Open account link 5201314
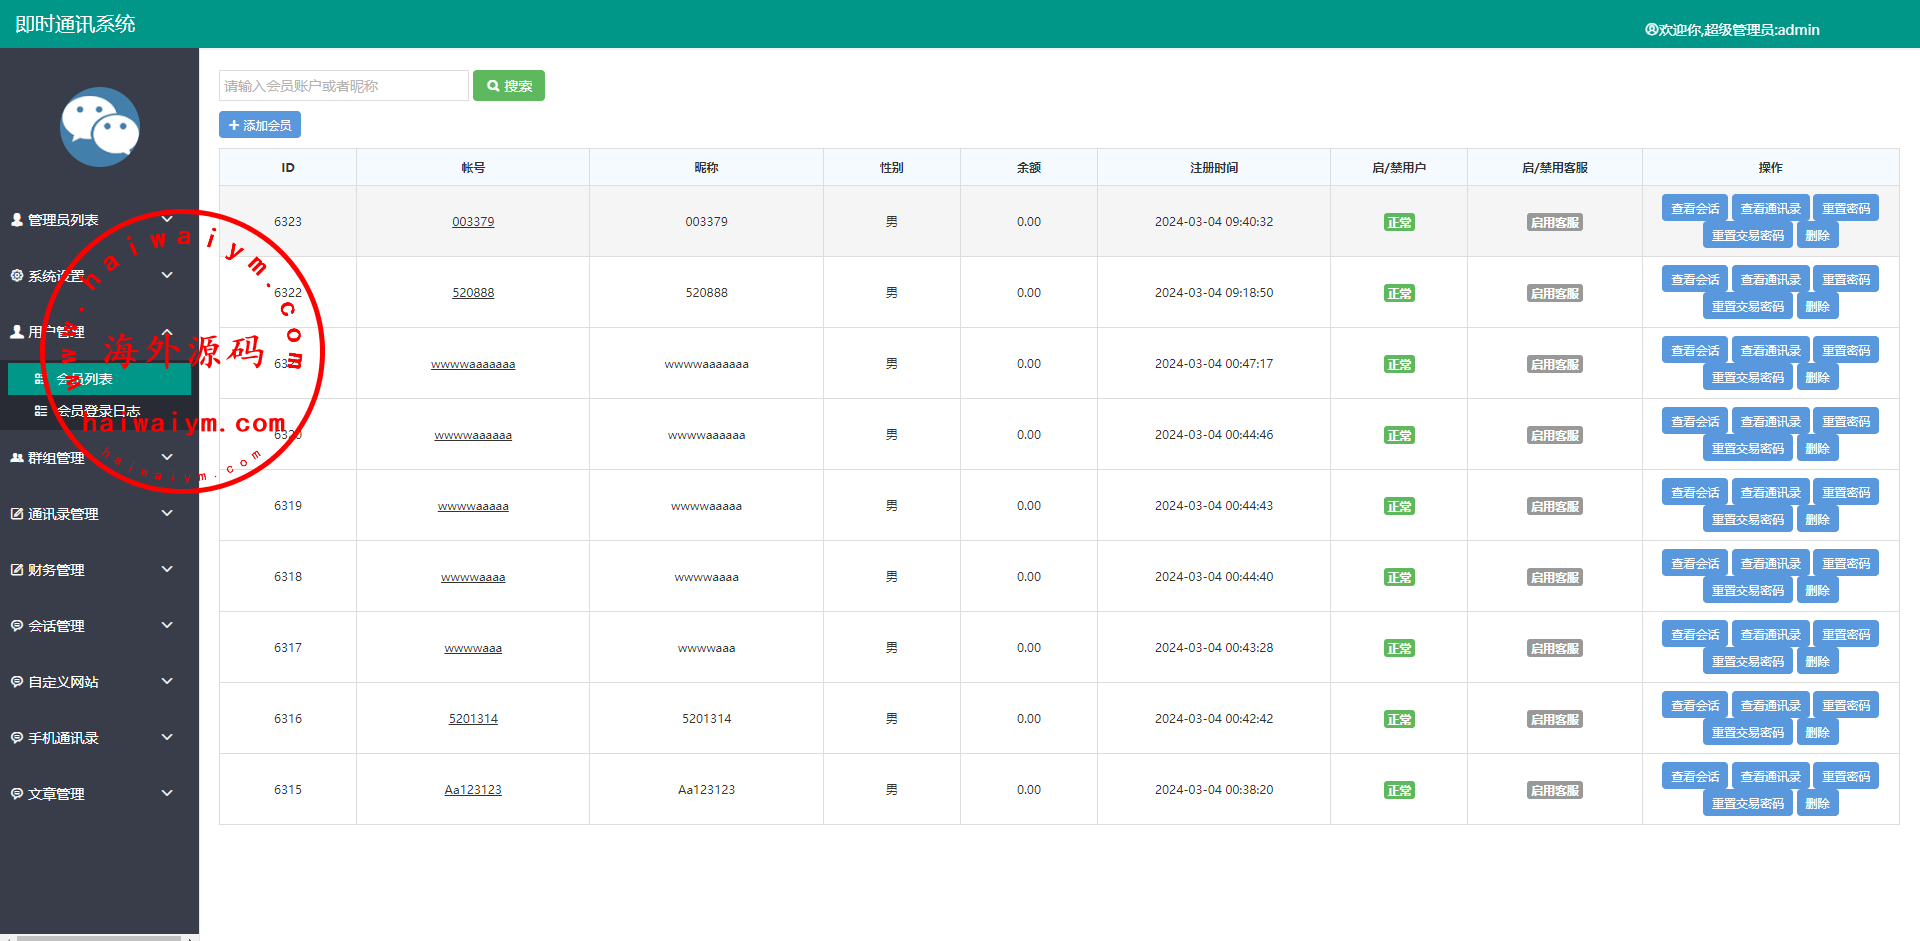The image size is (1920, 941). 473,719
